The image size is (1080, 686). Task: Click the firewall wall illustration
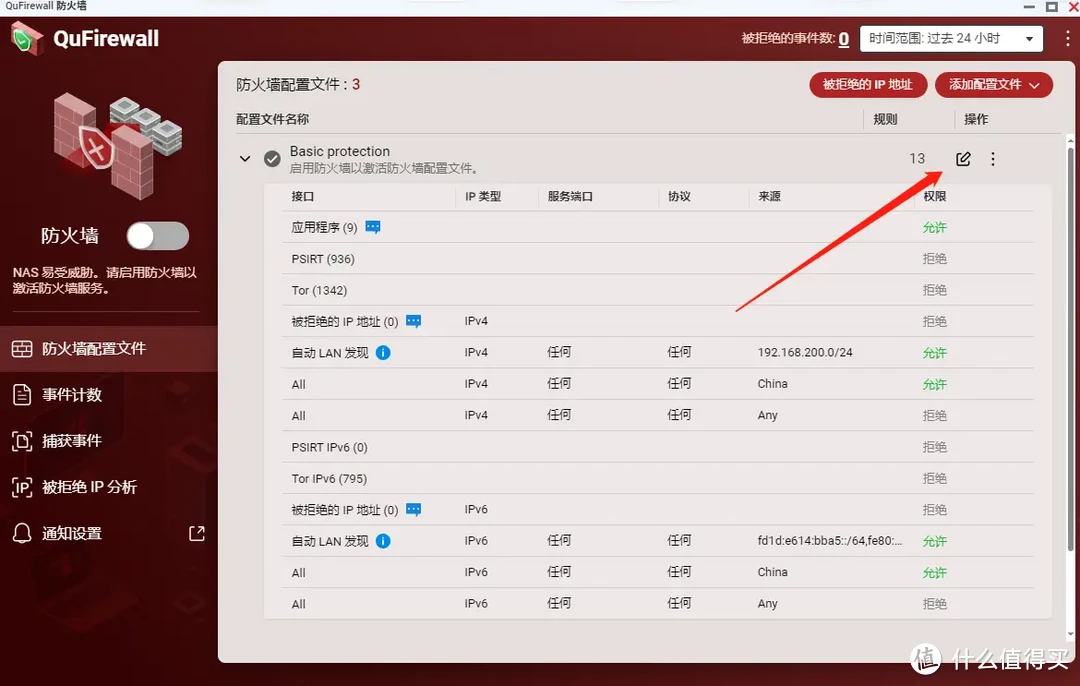tap(117, 146)
